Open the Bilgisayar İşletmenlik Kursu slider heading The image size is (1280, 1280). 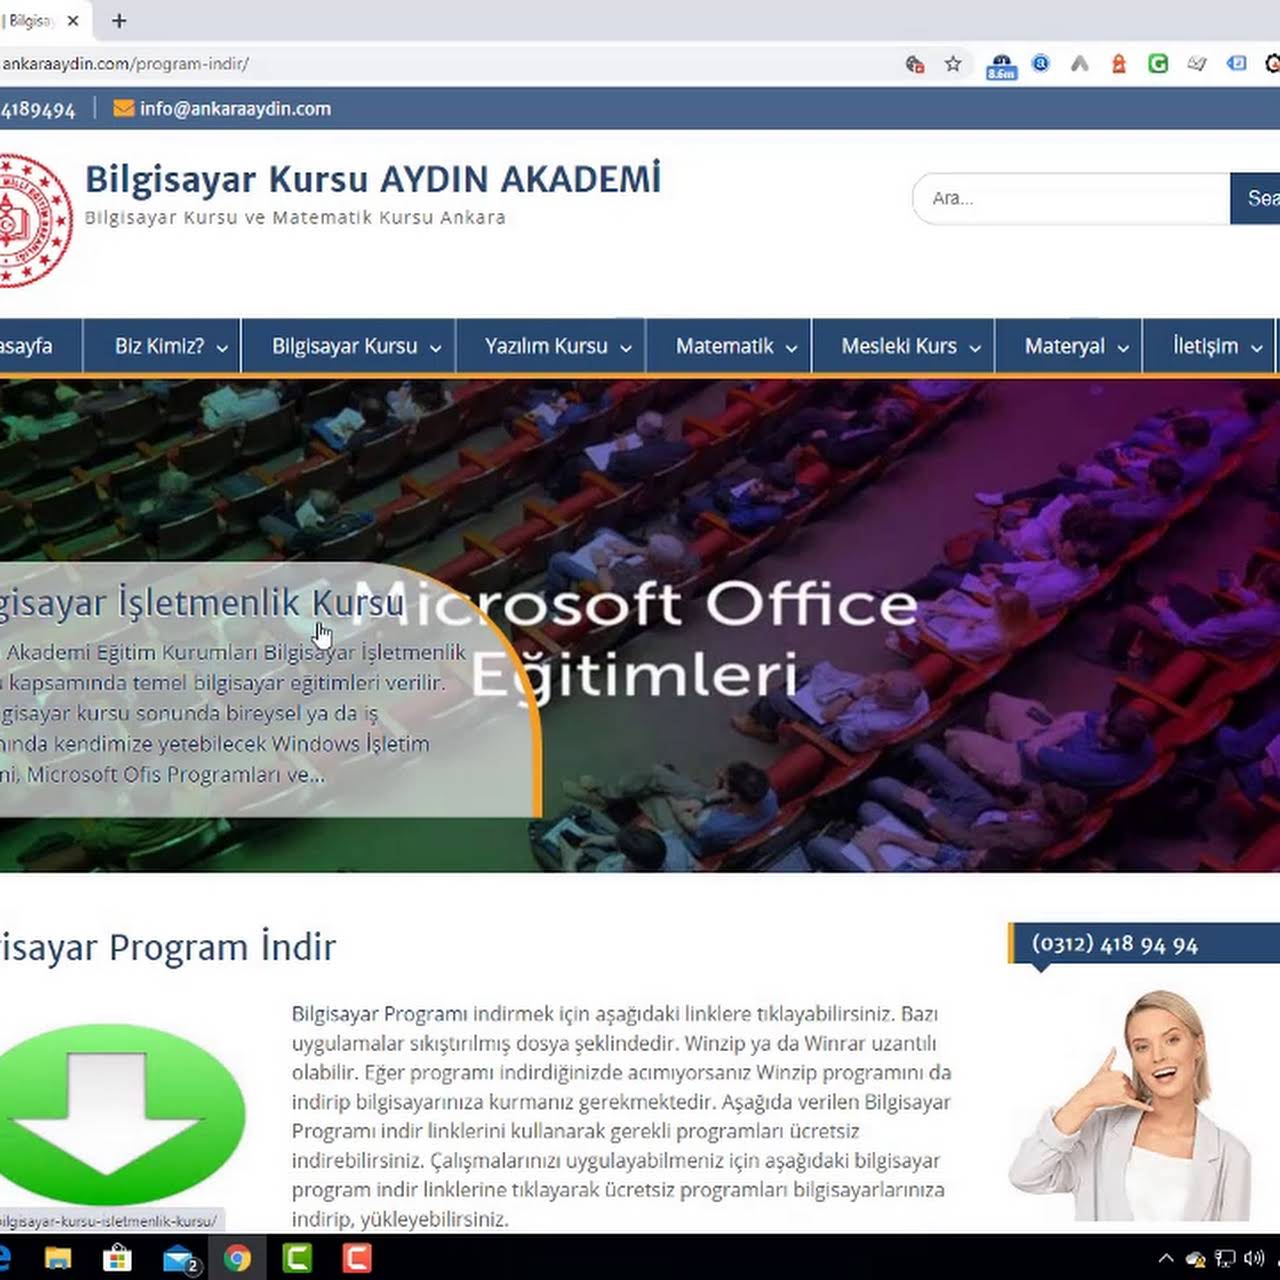202,603
